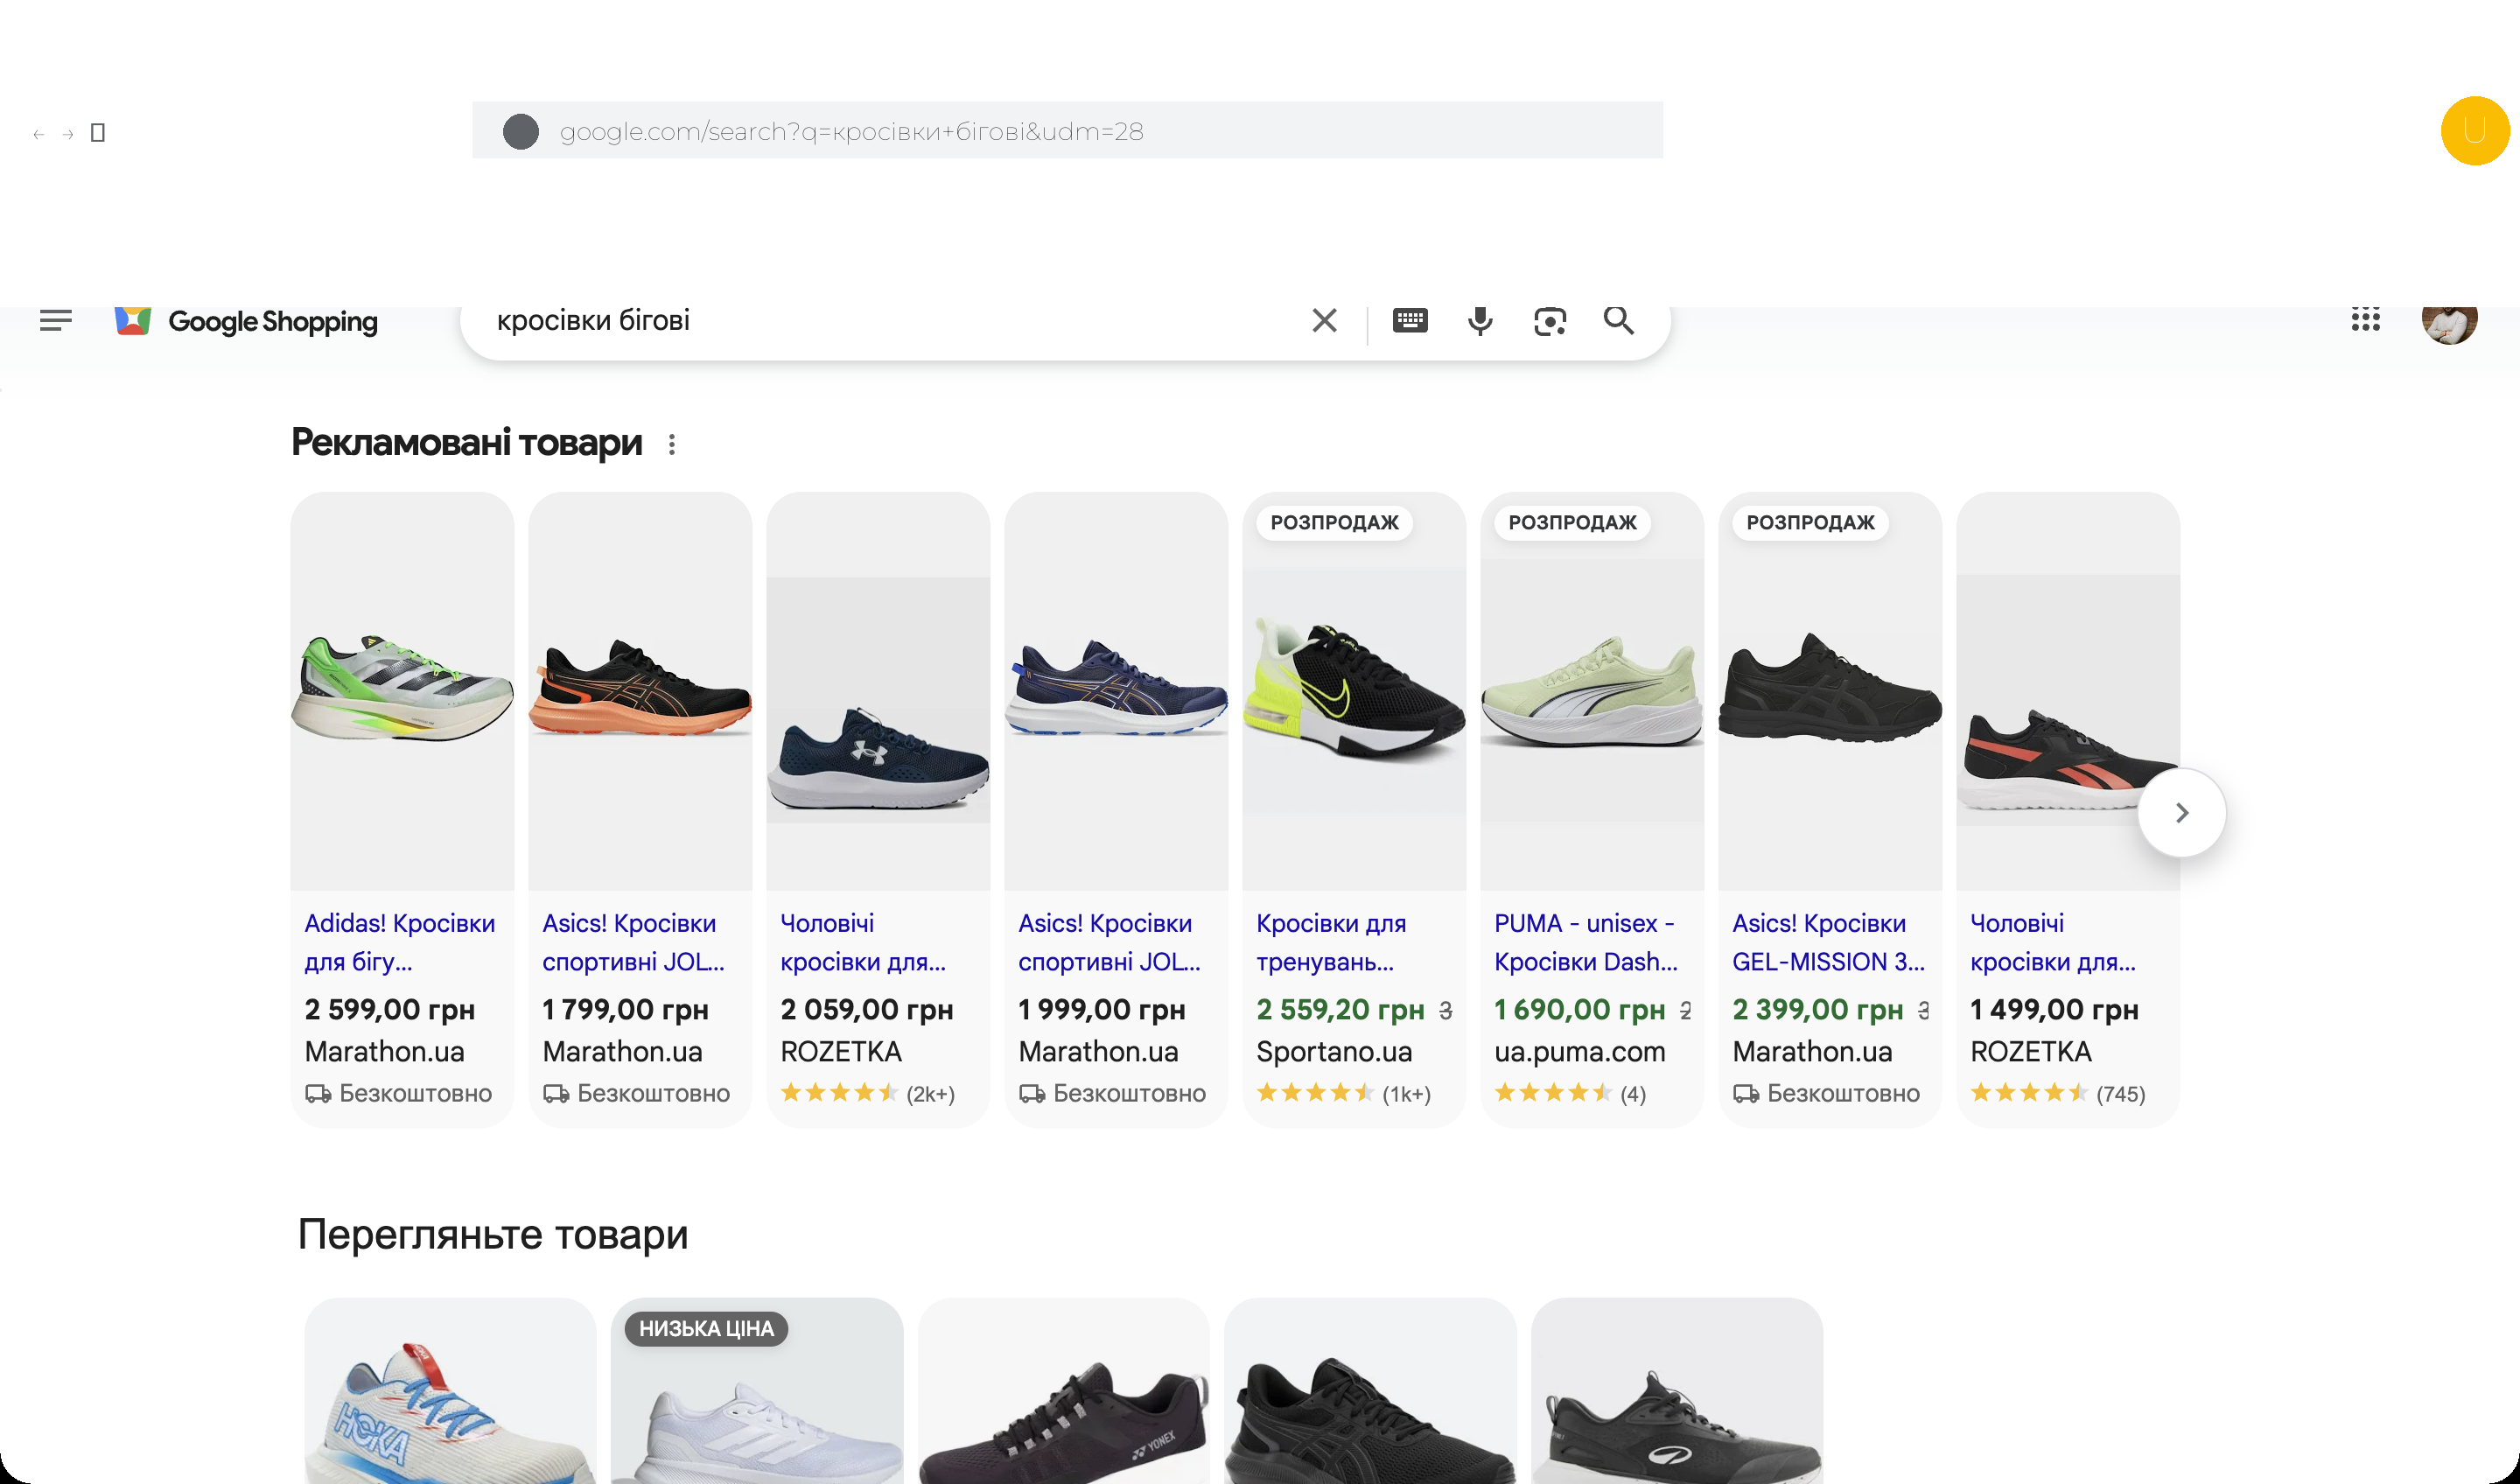This screenshot has width=2520, height=1484.
Task: Click the РОЗПРОДАЖ badge on Sportano card
Action: [1334, 522]
